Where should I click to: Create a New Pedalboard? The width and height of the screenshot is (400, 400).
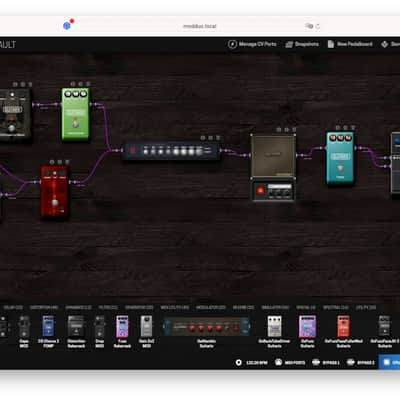point(350,44)
